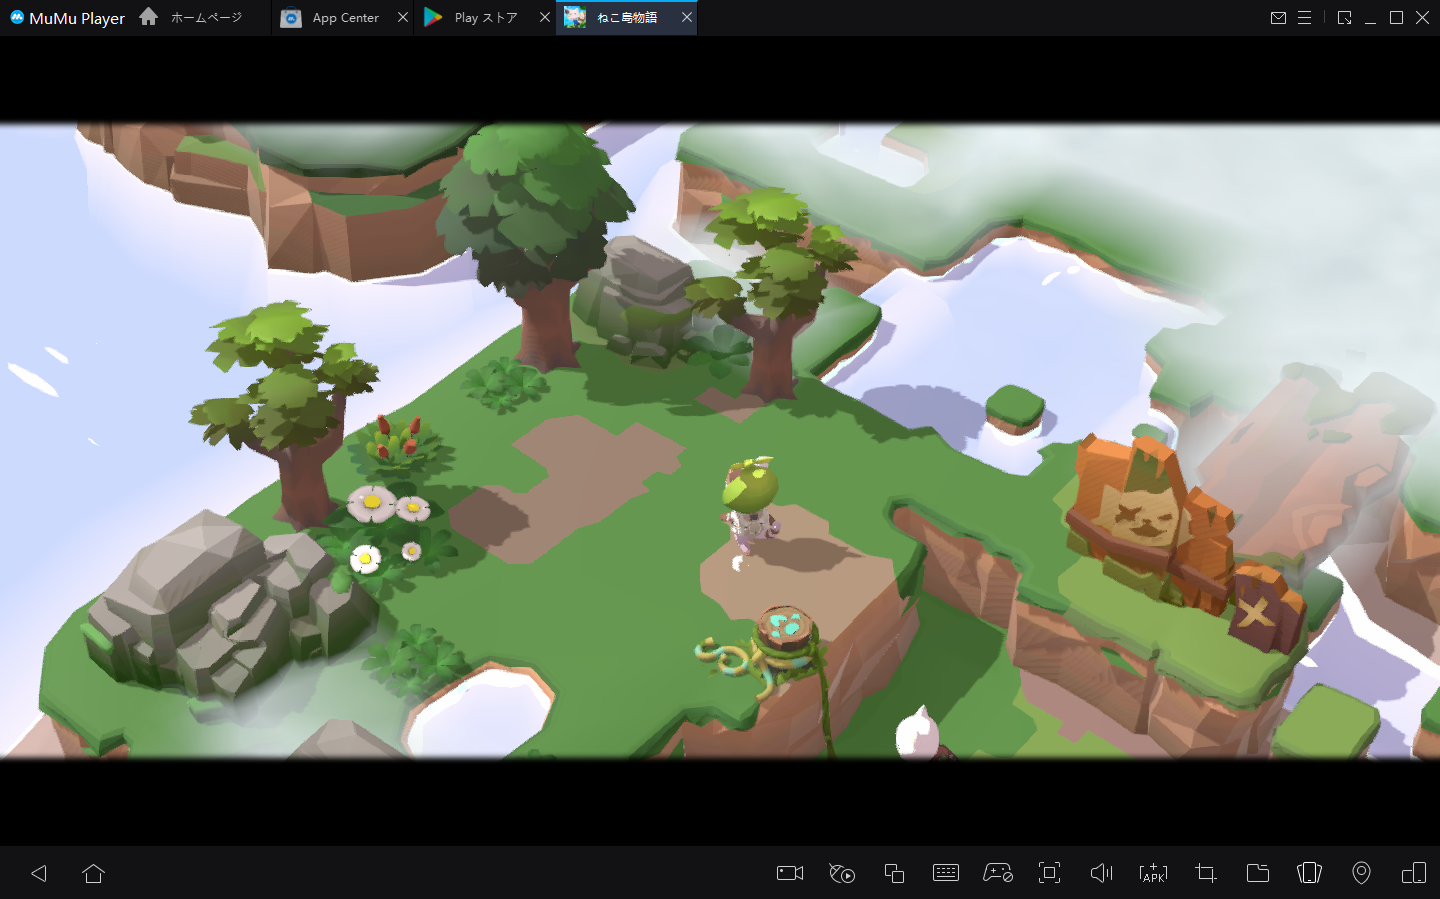Tap the wooden X sign
This screenshot has width=1440, height=899.
click(x=1265, y=608)
